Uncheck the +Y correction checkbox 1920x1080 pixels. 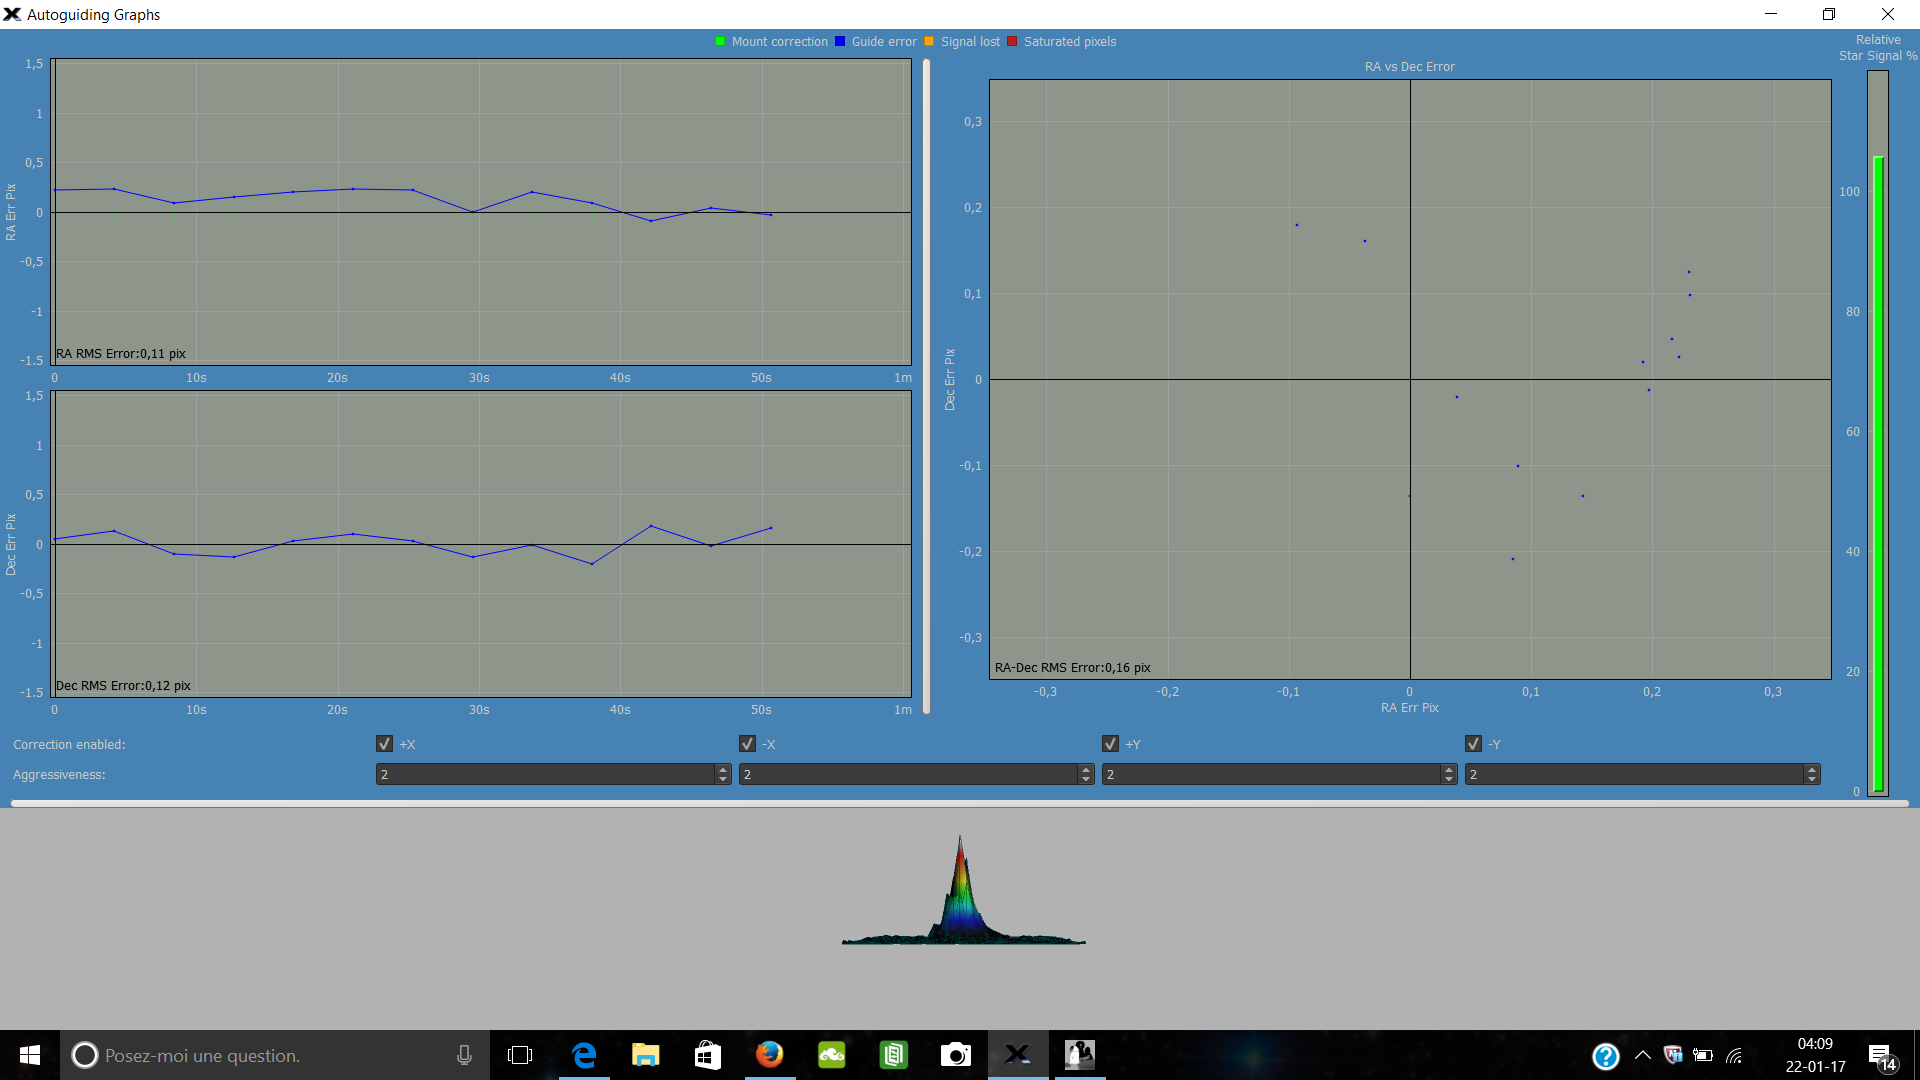coord(1110,744)
